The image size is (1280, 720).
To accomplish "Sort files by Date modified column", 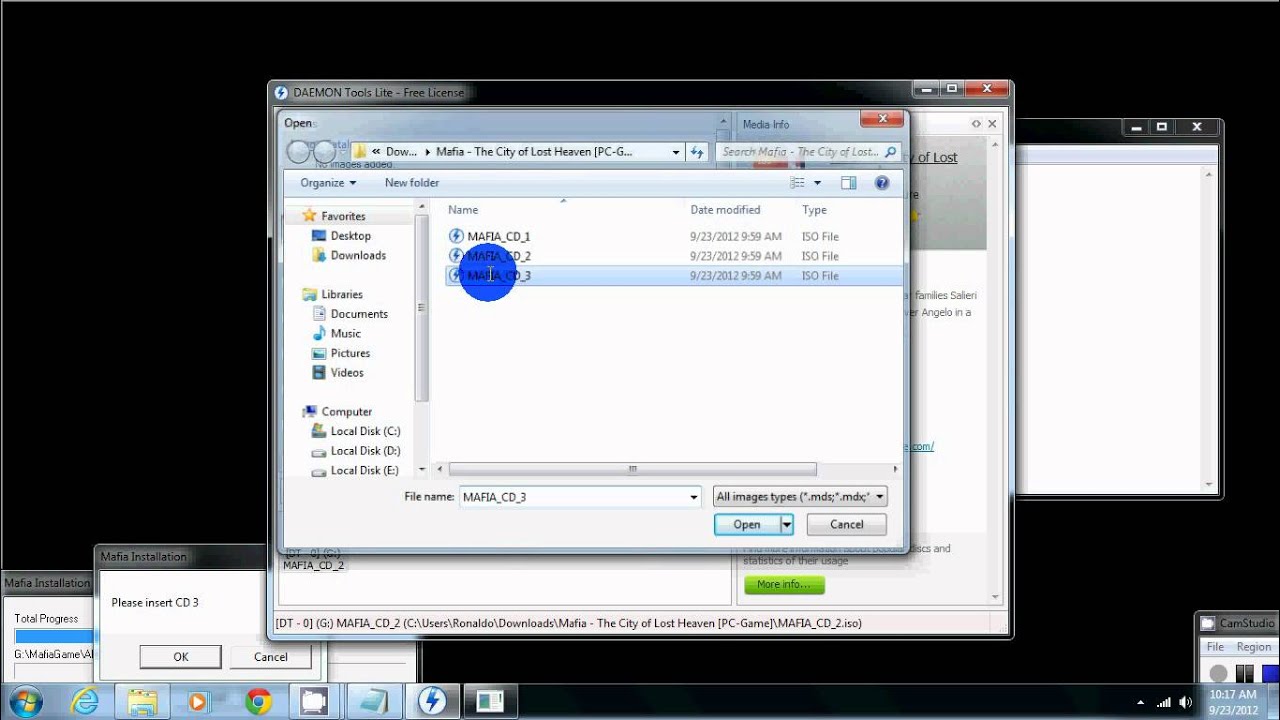I will 725,210.
